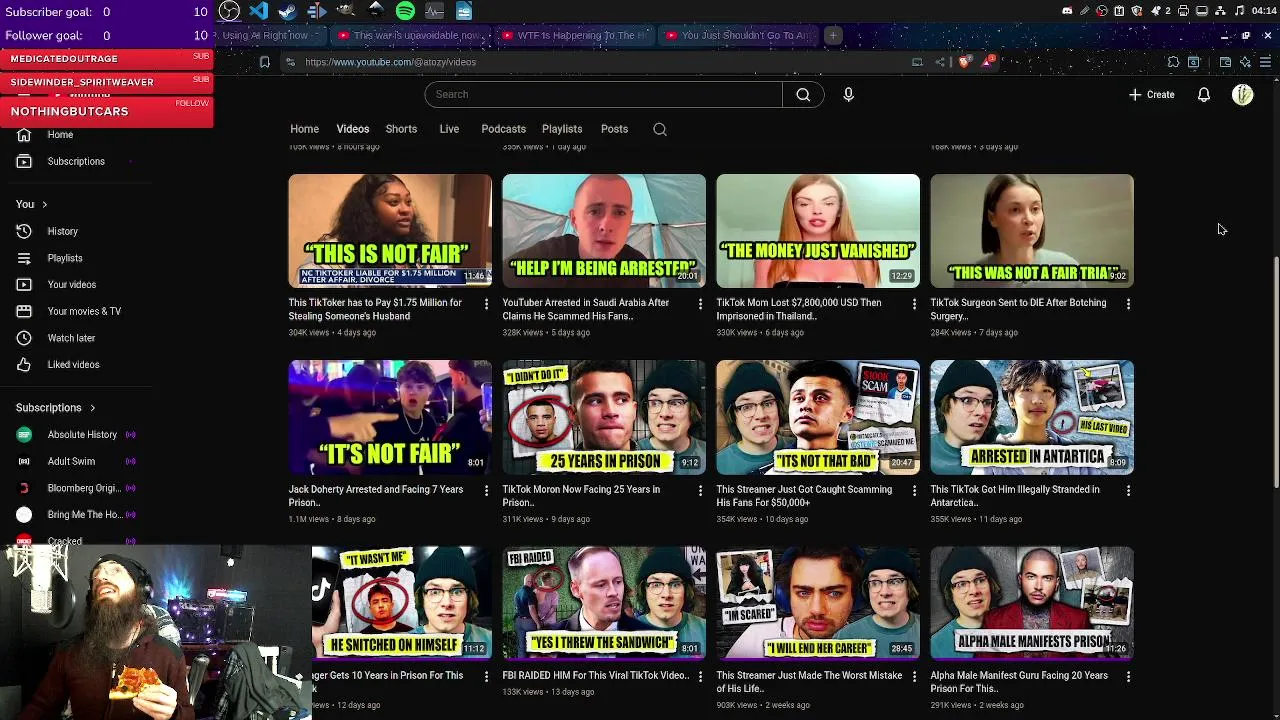The image size is (1280, 720).
Task: Open 'TikTok Surgeon Sent to DIE' title
Action: (1018, 309)
